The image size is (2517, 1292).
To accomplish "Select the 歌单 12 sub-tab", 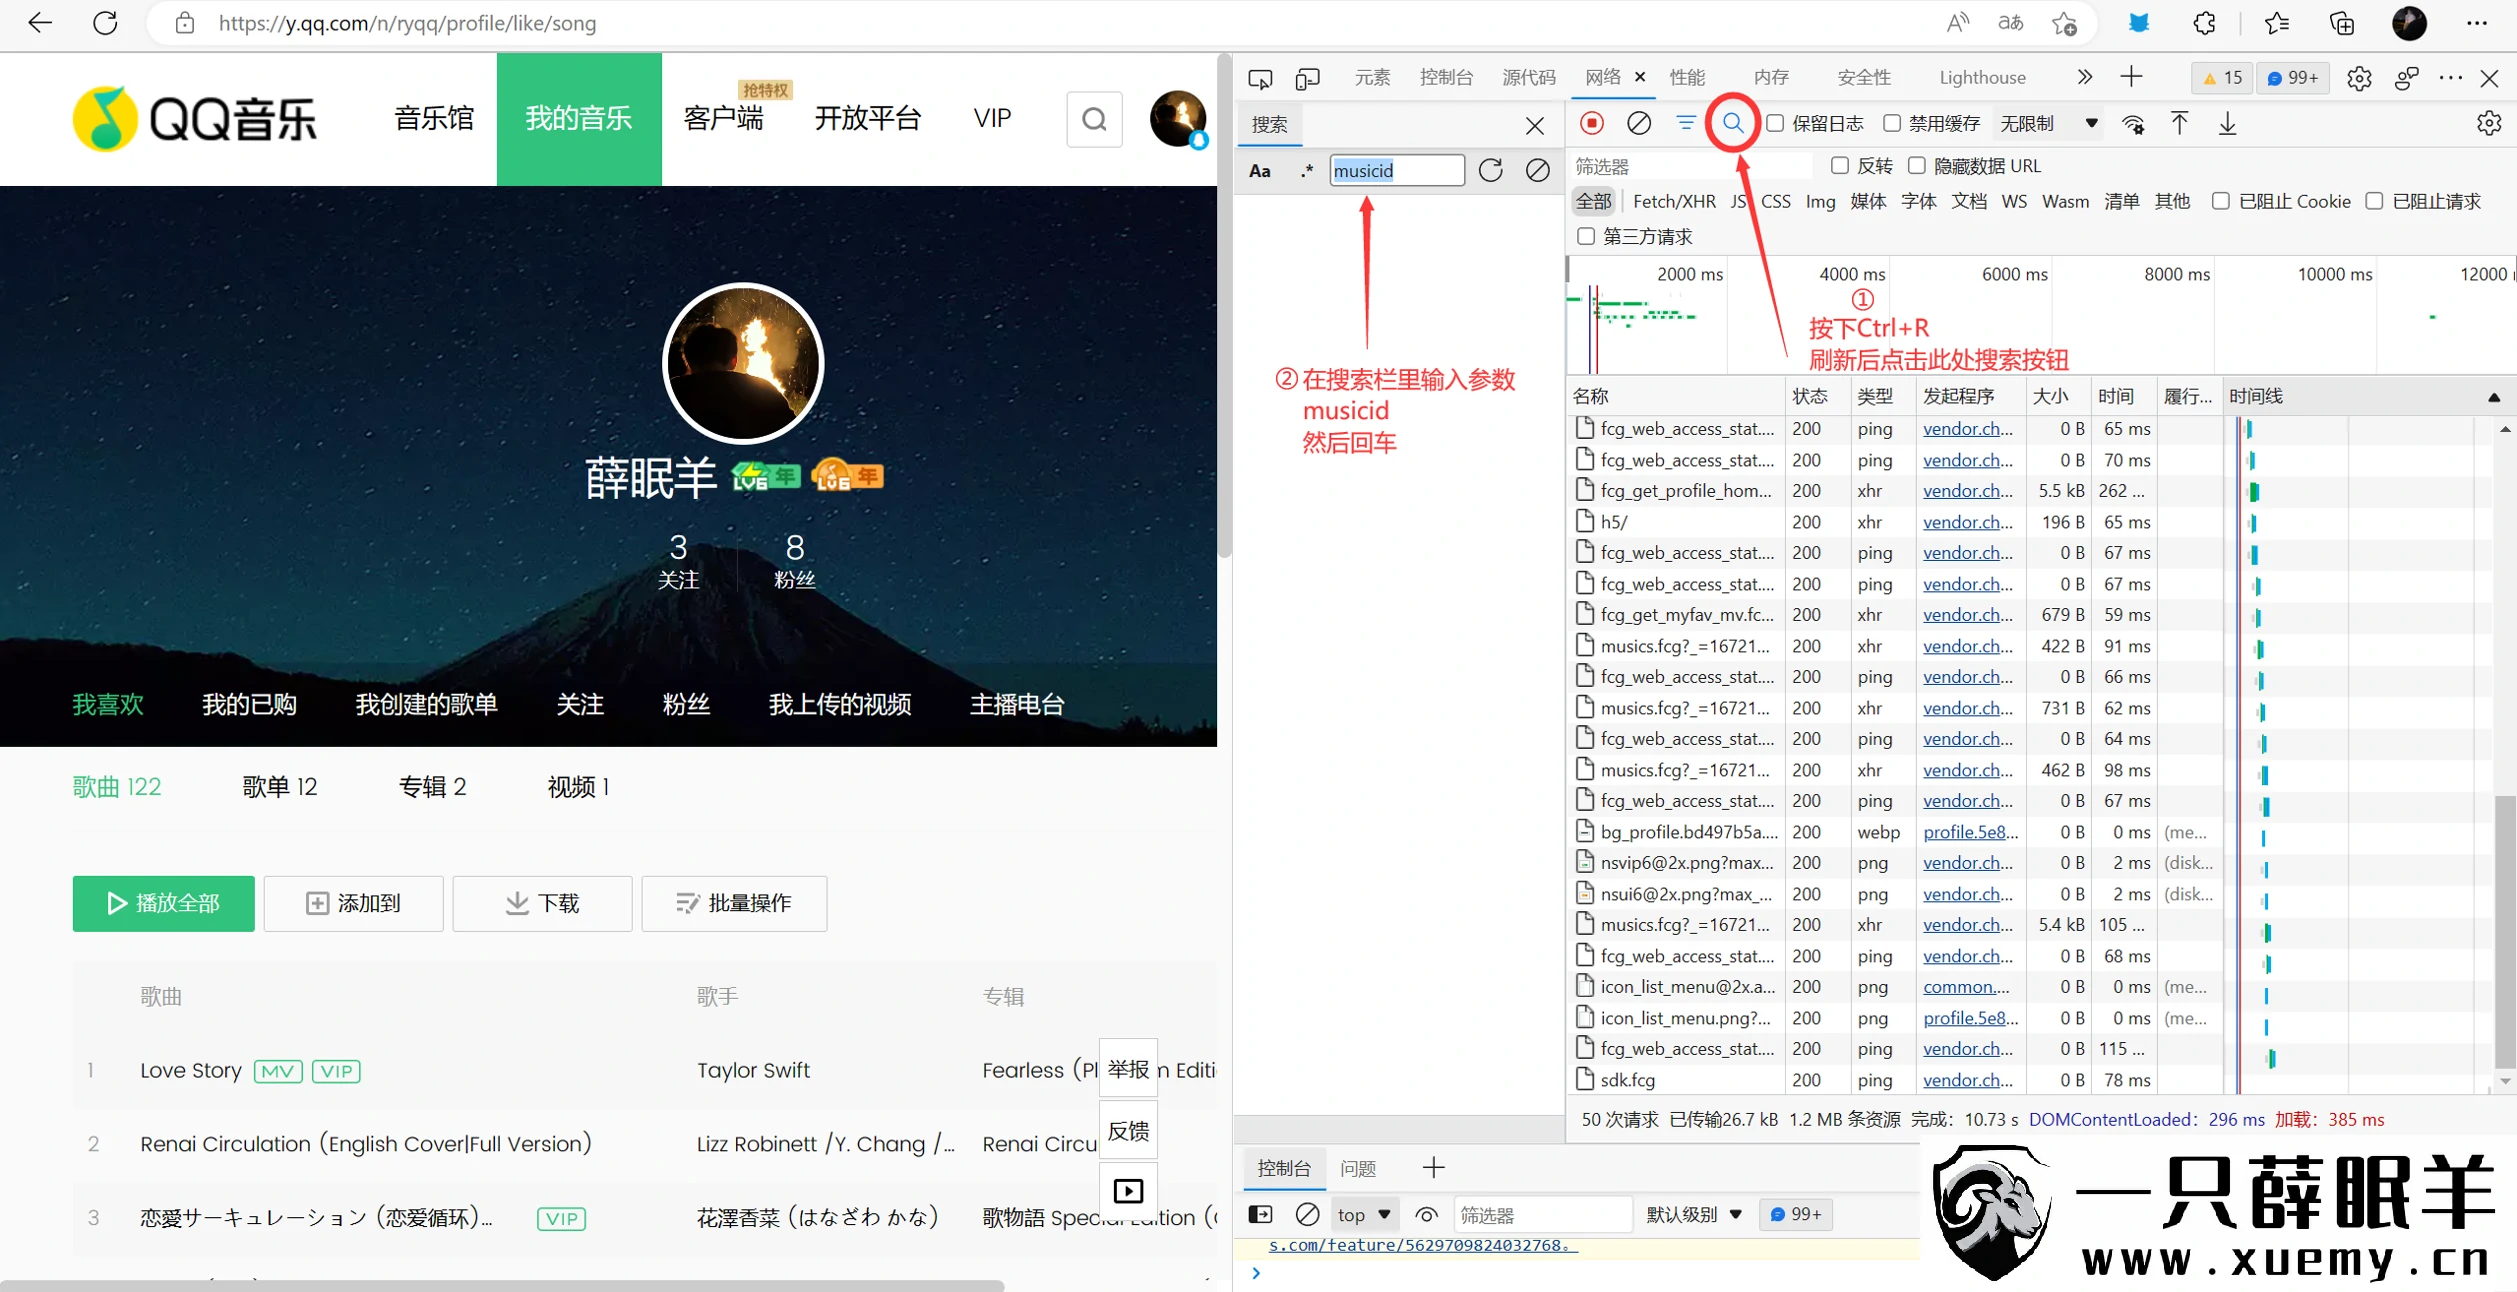I will pos(280,787).
